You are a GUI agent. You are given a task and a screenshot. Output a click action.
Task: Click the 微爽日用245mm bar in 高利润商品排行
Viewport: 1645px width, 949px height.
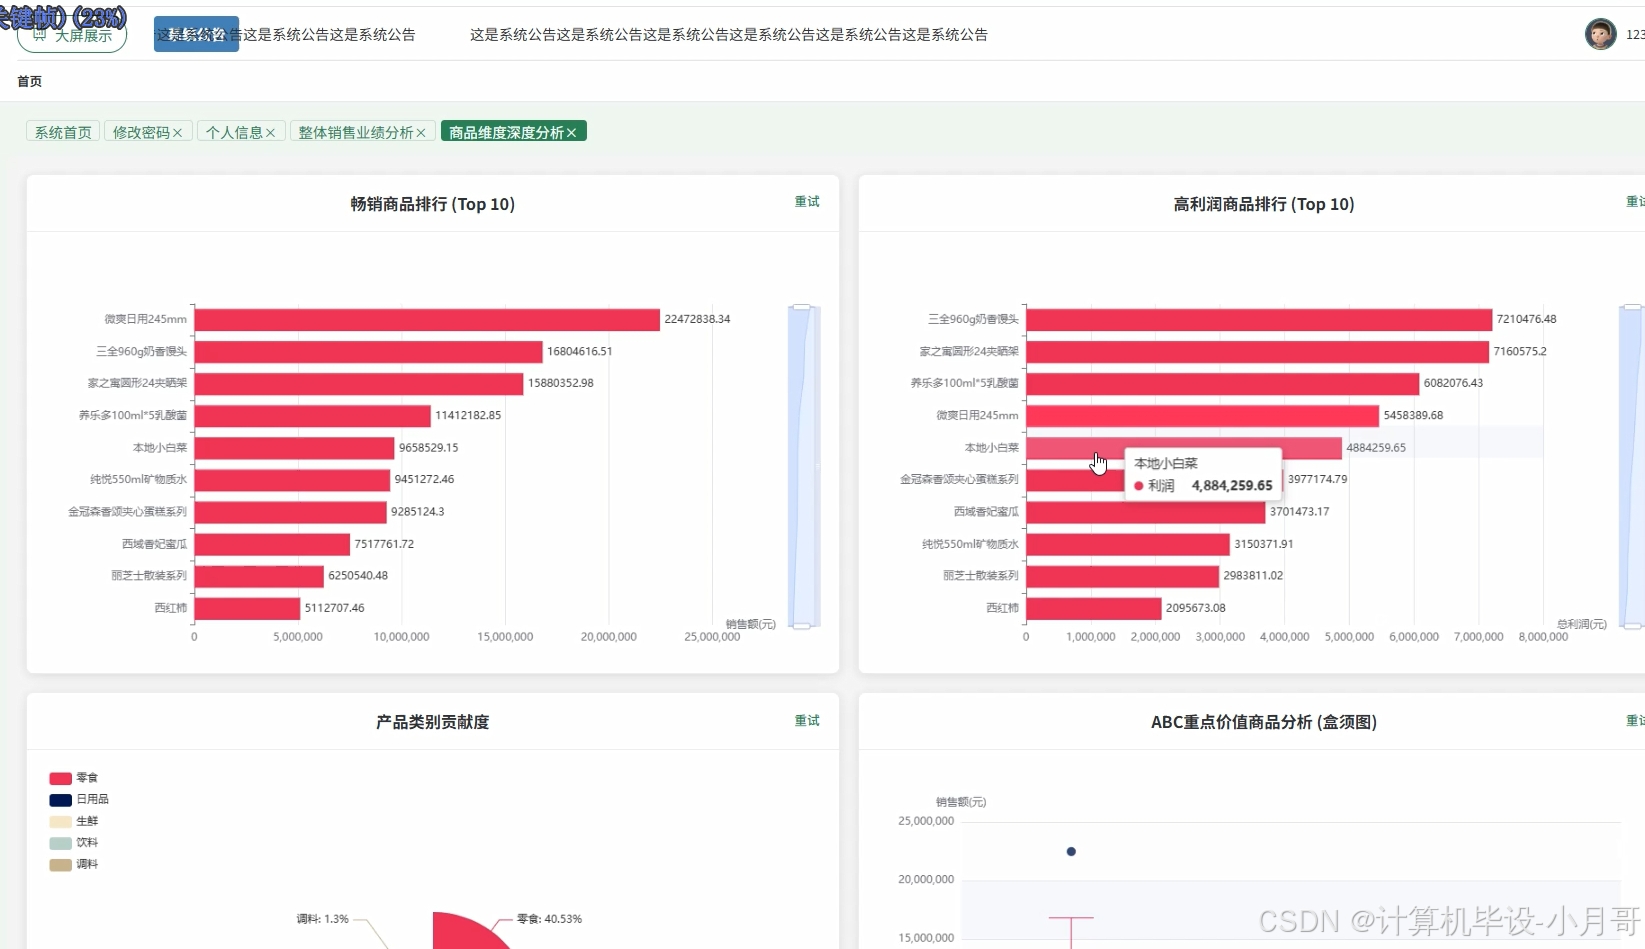(1203, 416)
